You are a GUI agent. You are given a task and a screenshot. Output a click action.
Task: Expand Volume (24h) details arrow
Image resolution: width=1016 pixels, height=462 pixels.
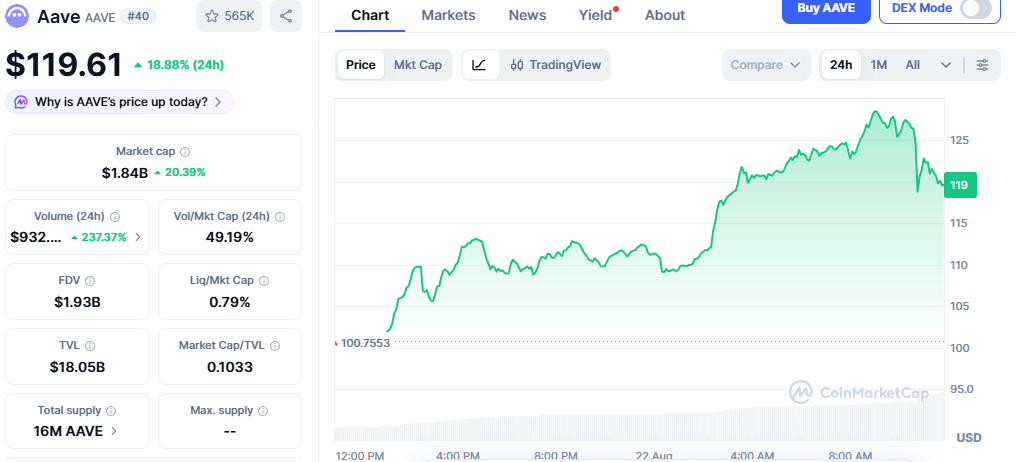coord(137,237)
